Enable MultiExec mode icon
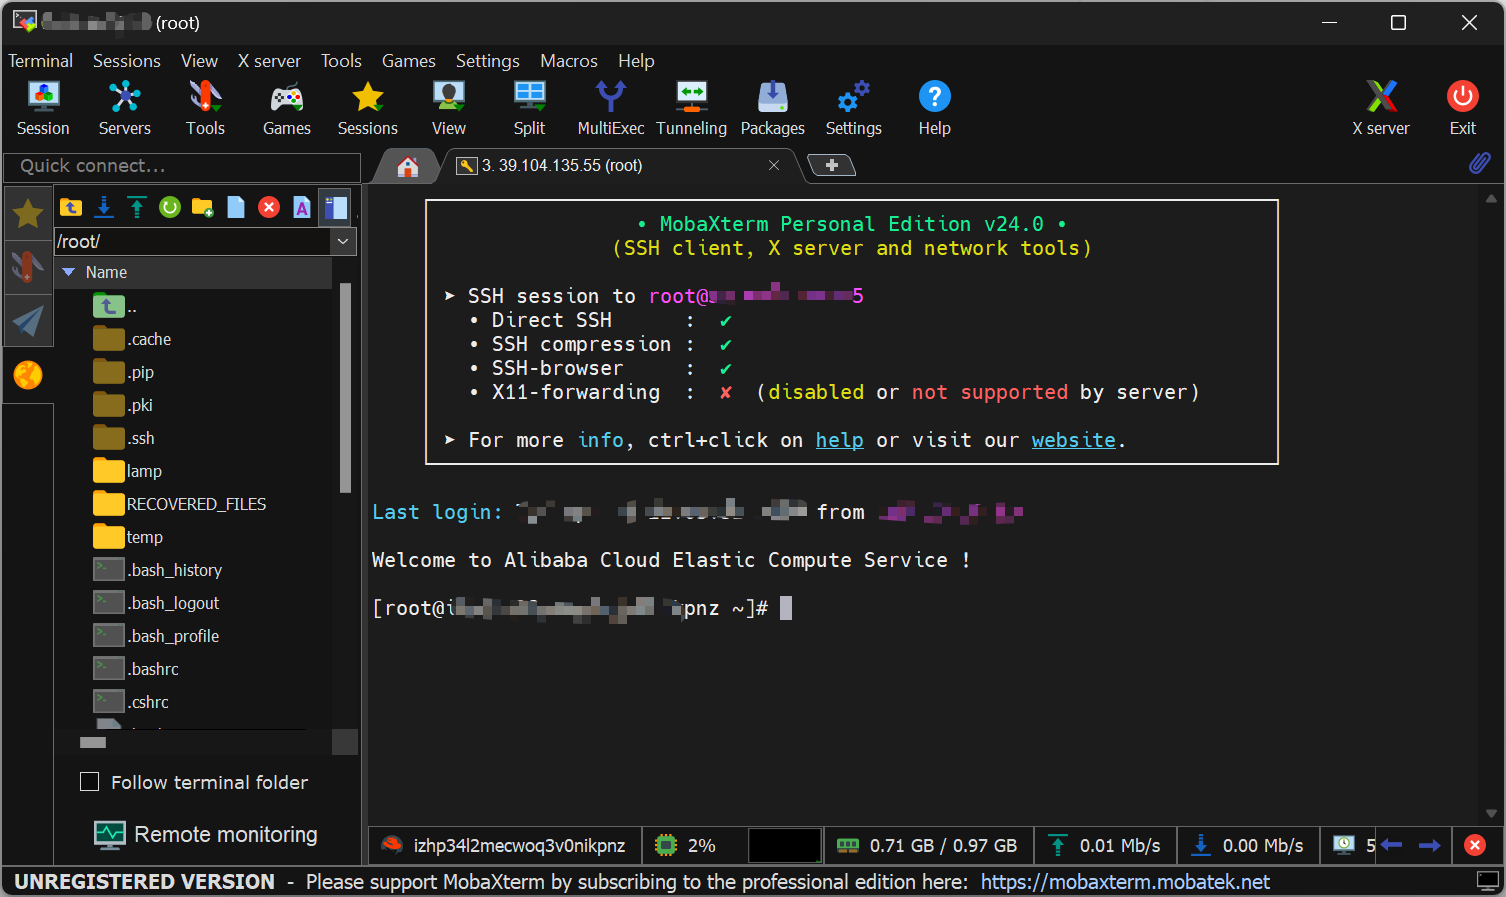The image size is (1506, 897). click(x=610, y=108)
